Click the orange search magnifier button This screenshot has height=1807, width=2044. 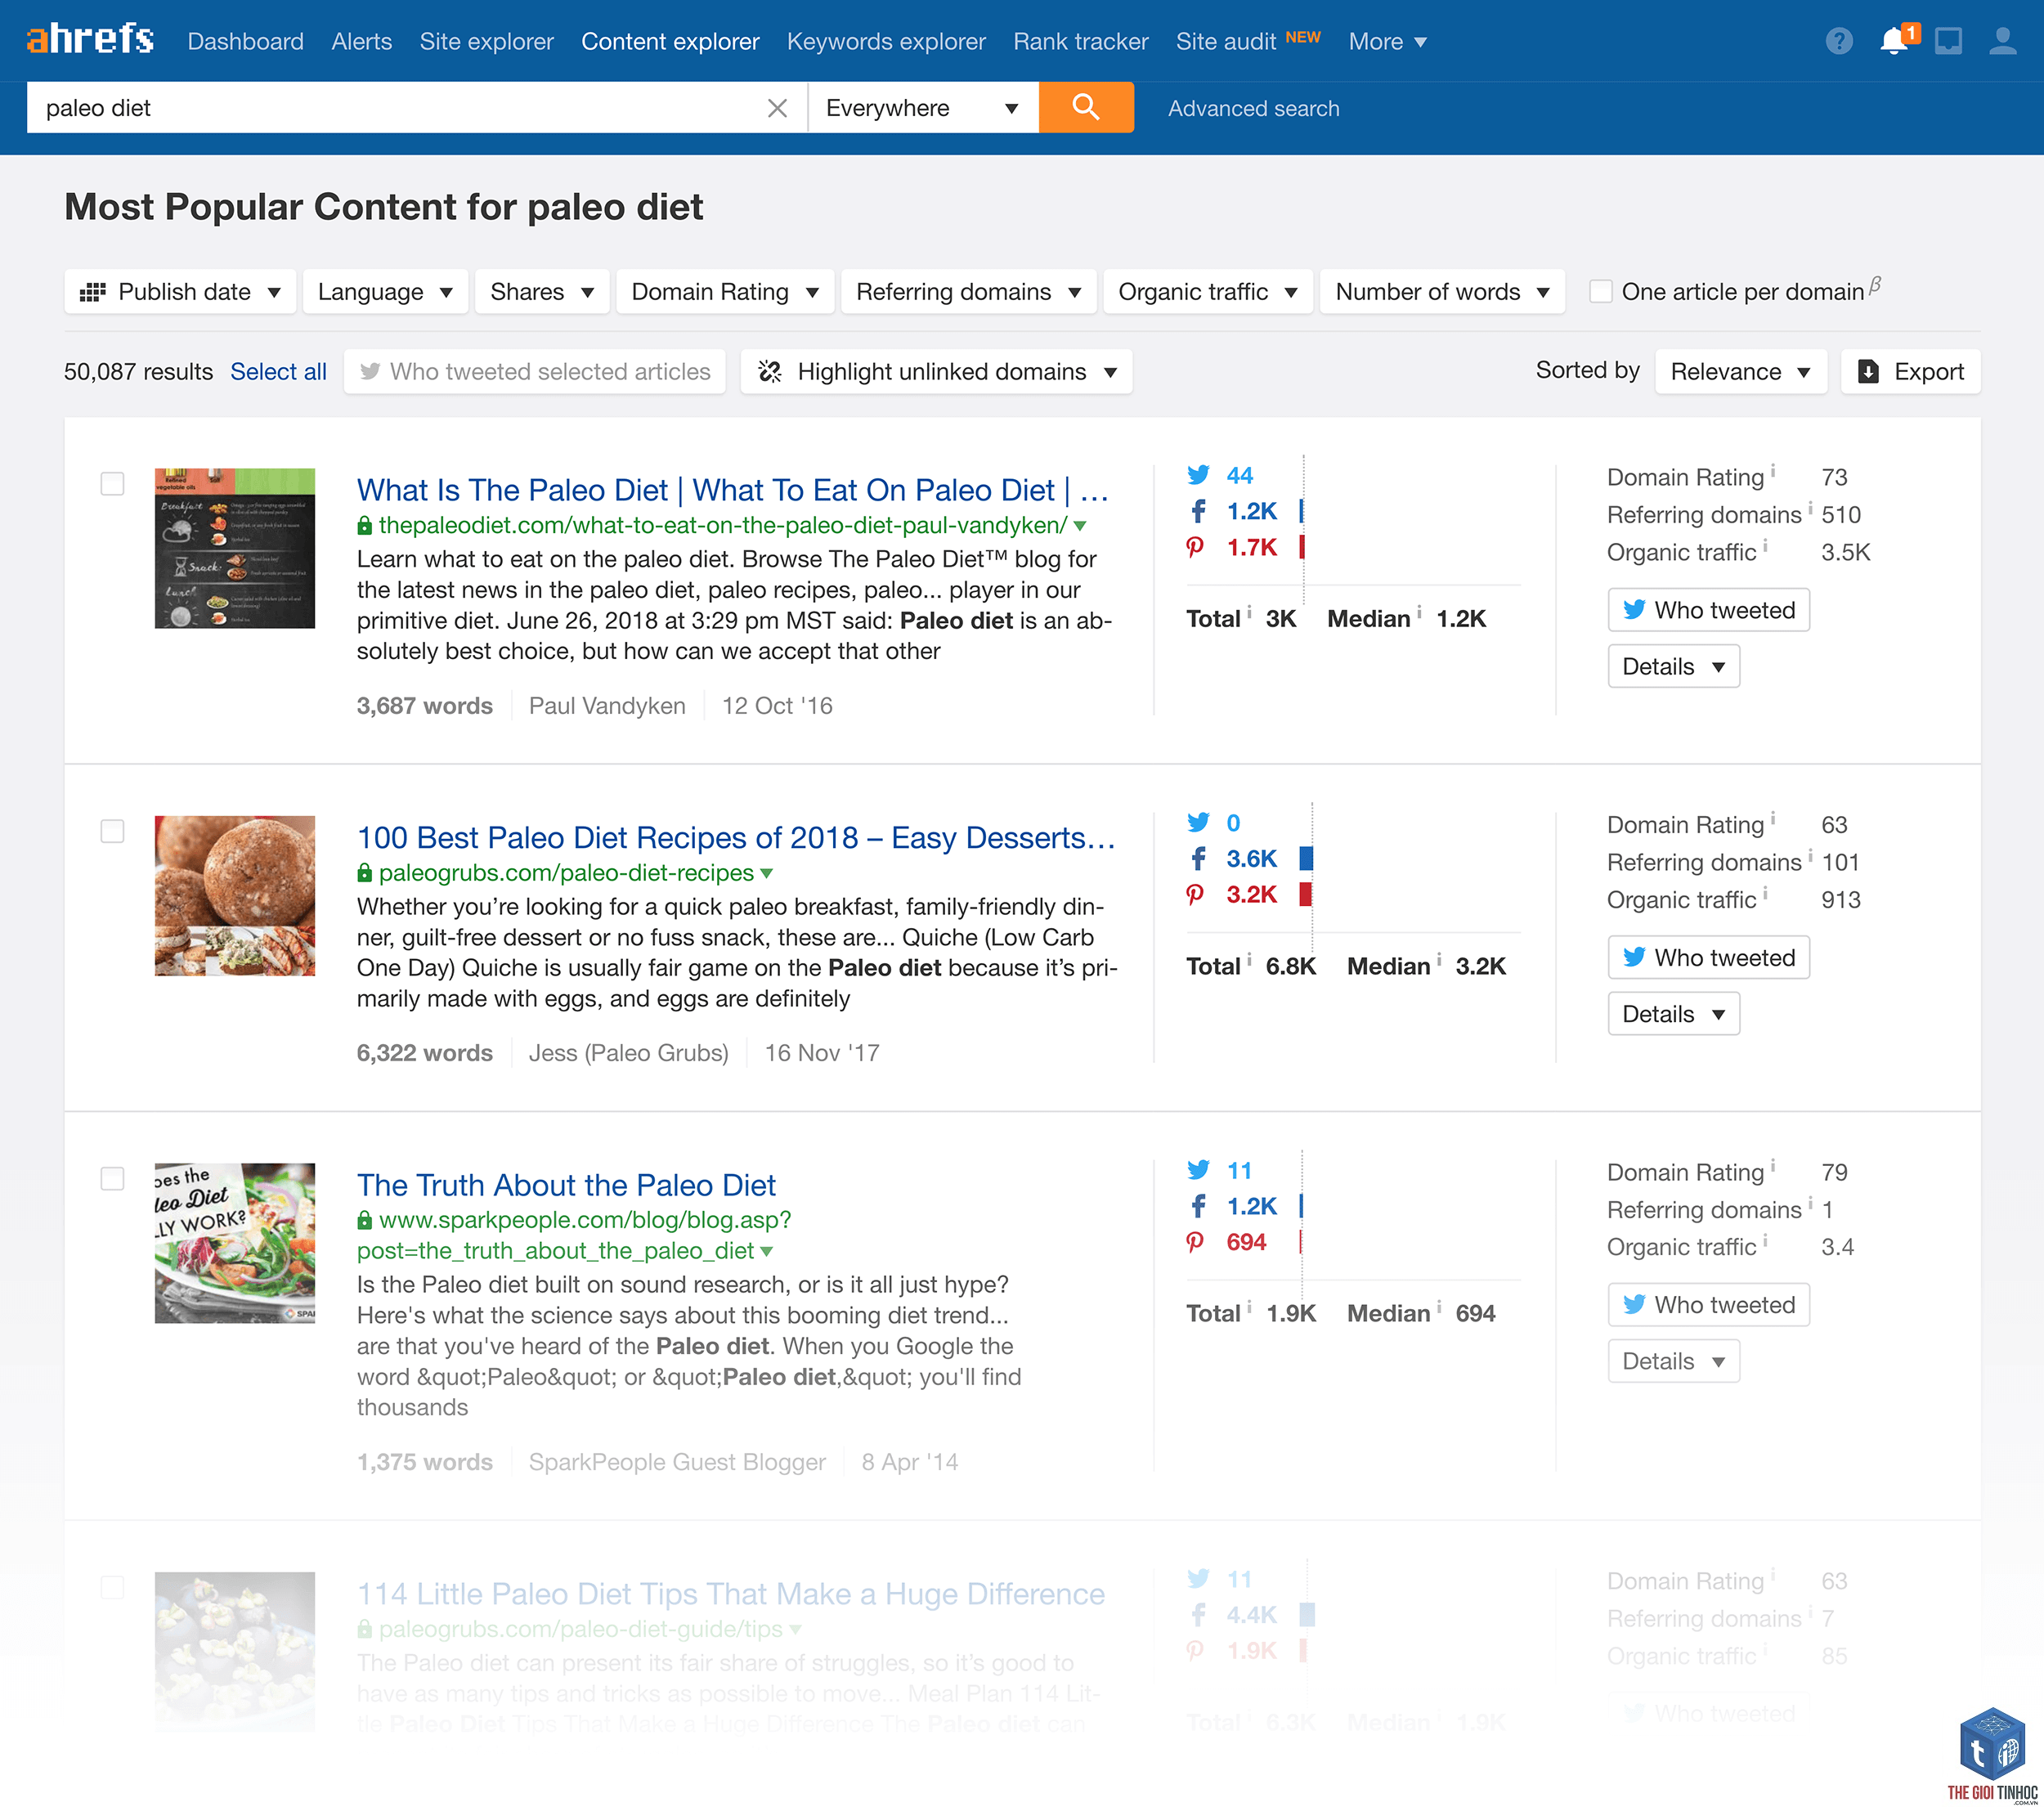1086,107
